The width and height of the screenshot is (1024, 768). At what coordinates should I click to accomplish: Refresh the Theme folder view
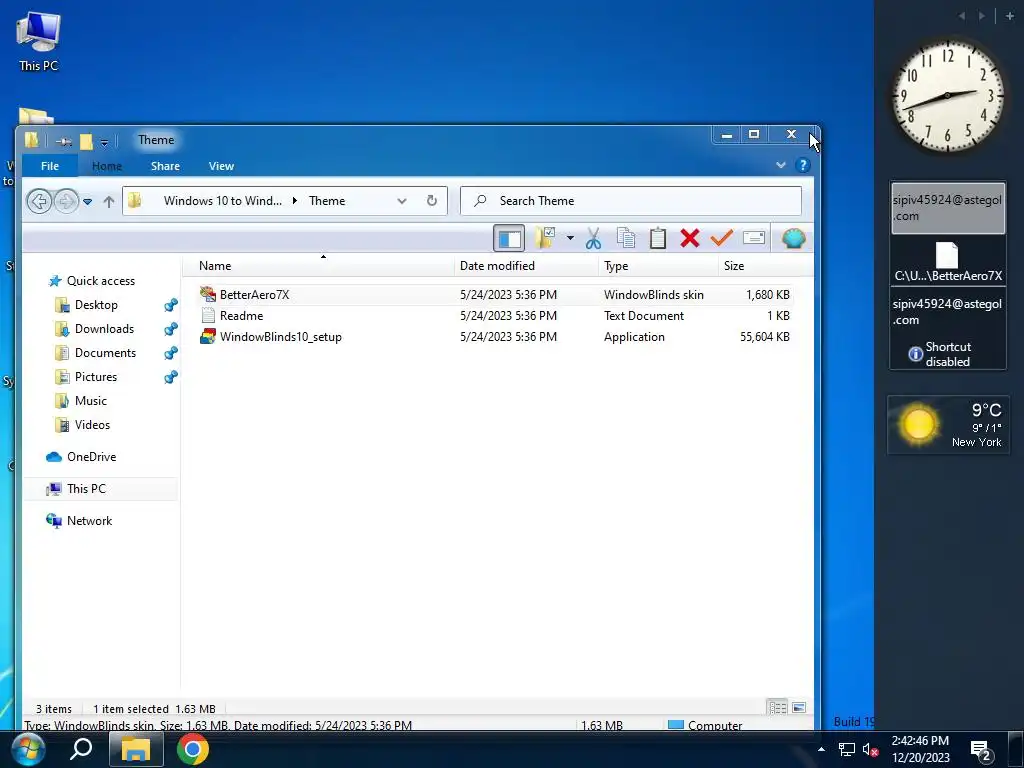point(432,200)
